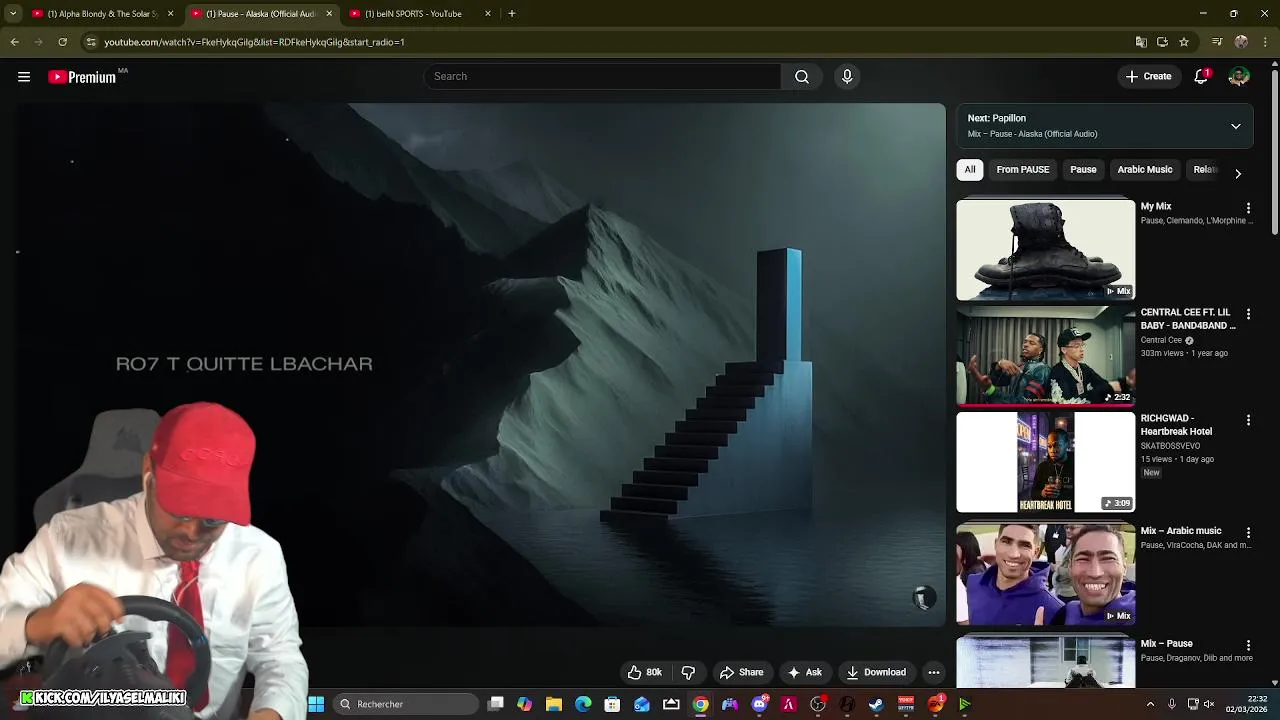
Task: Go back in browser history
Action: point(14,42)
